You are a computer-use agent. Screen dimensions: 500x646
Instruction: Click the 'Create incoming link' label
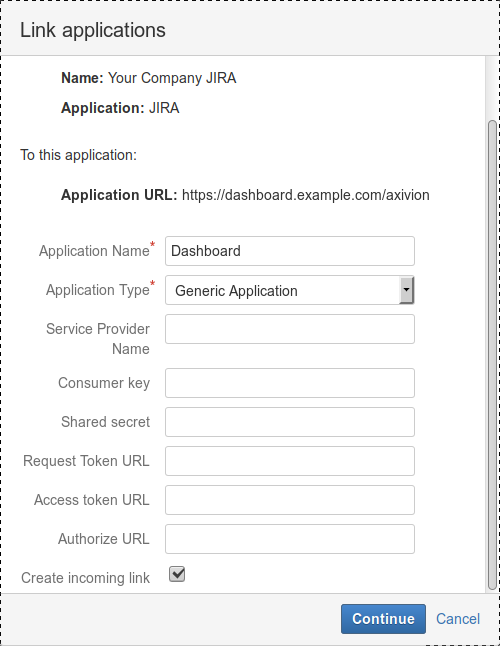(85, 578)
